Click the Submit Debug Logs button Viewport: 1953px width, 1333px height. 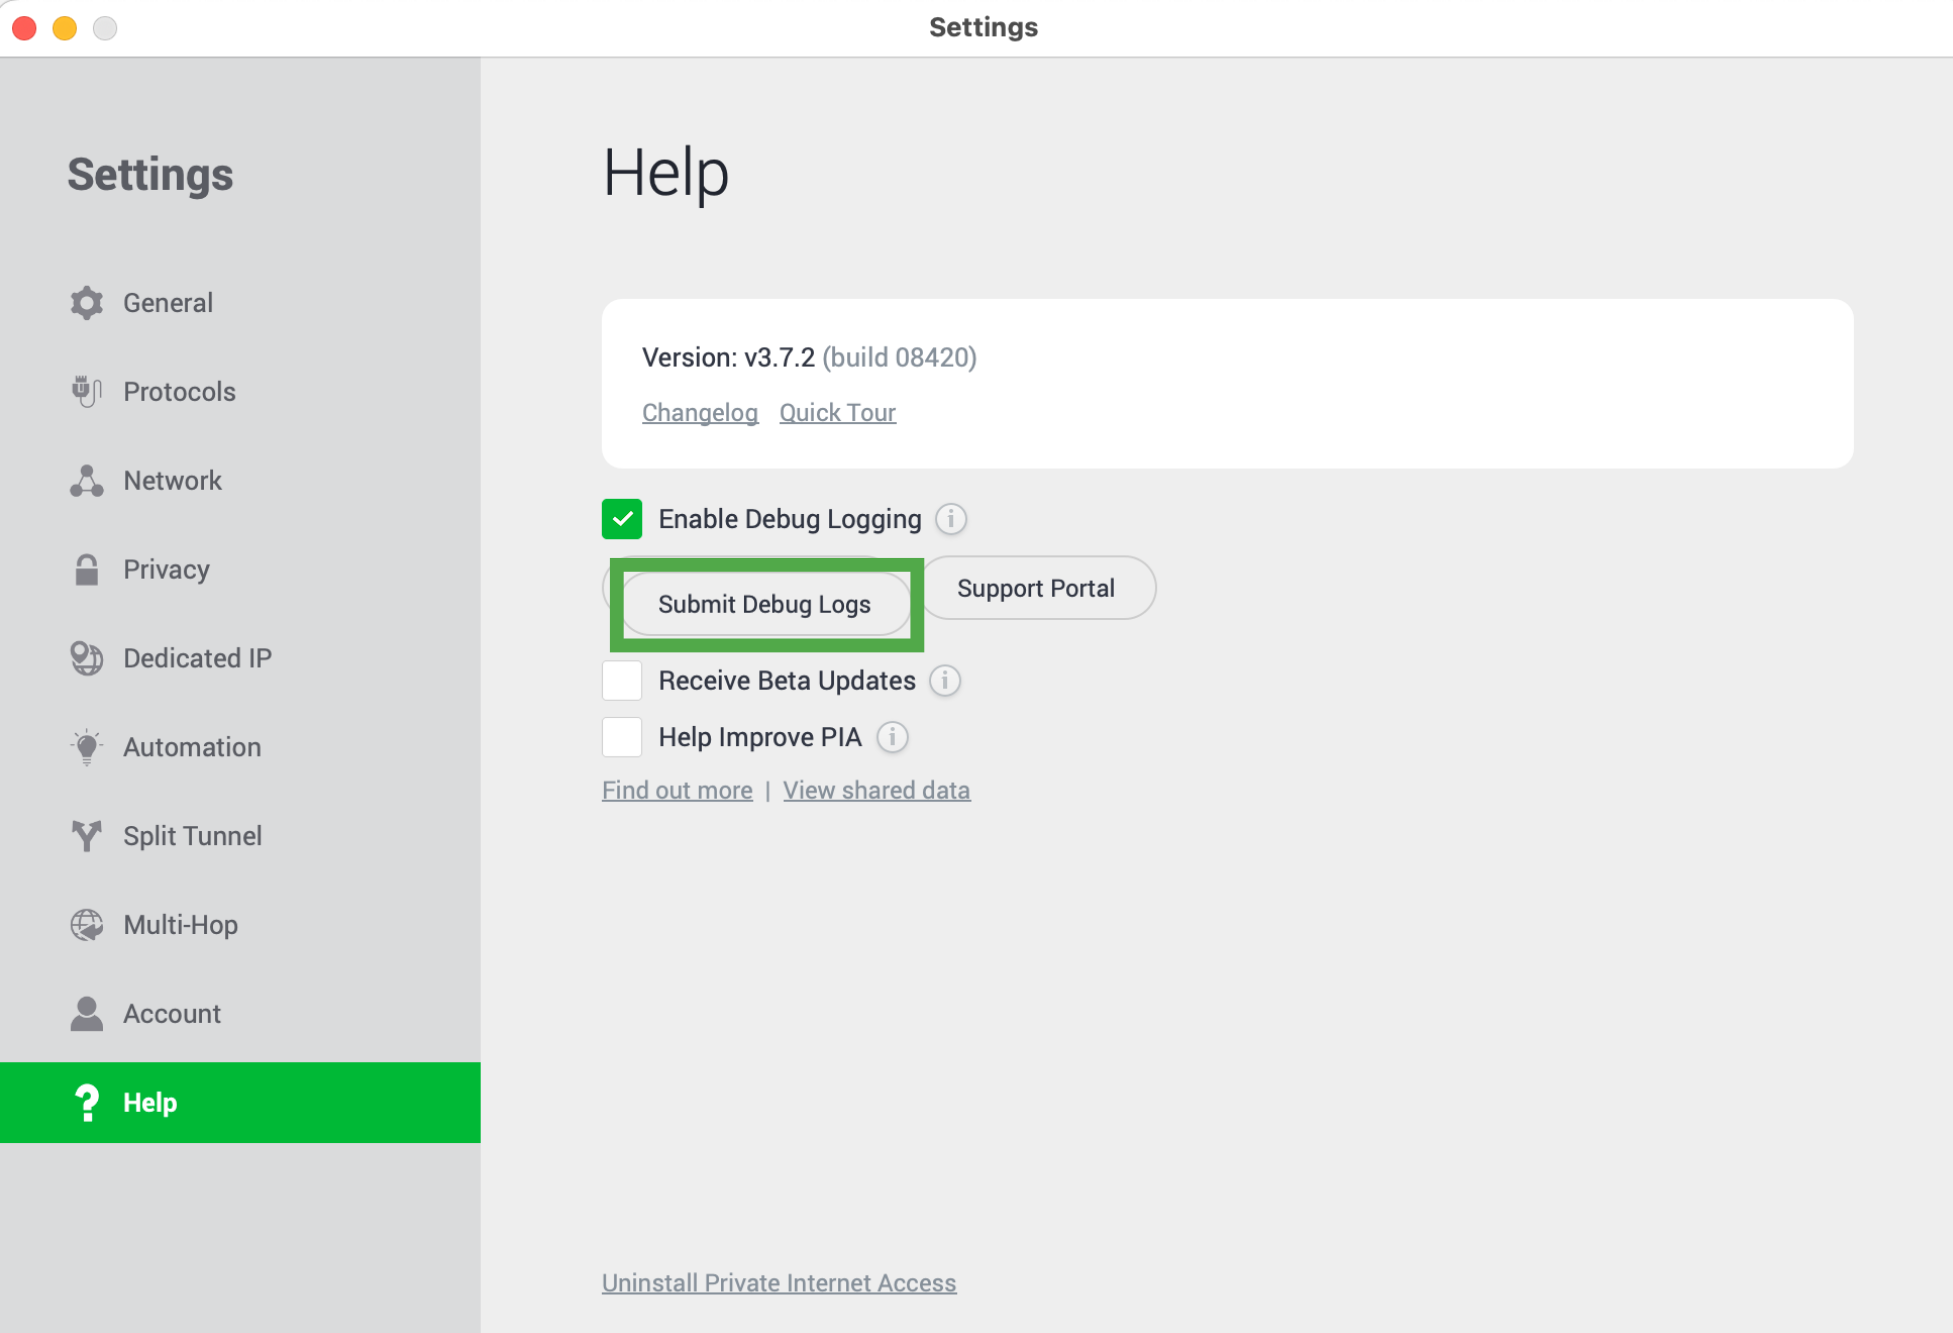coord(765,604)
